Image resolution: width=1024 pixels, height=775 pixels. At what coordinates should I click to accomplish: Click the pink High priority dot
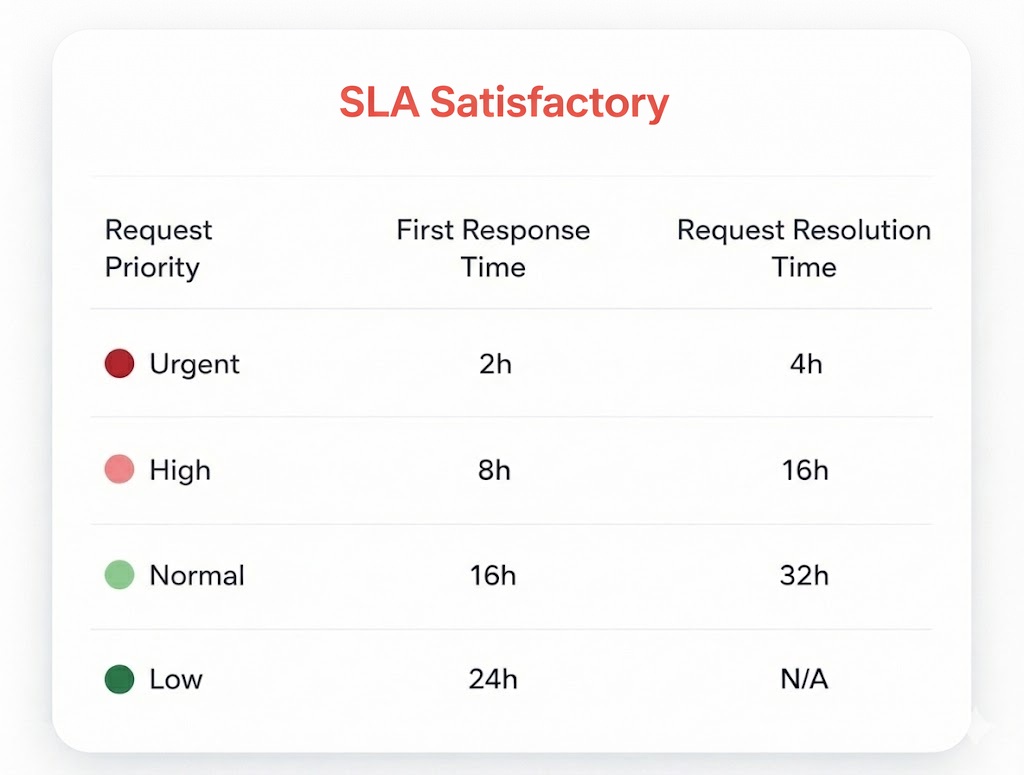point(119,469)
